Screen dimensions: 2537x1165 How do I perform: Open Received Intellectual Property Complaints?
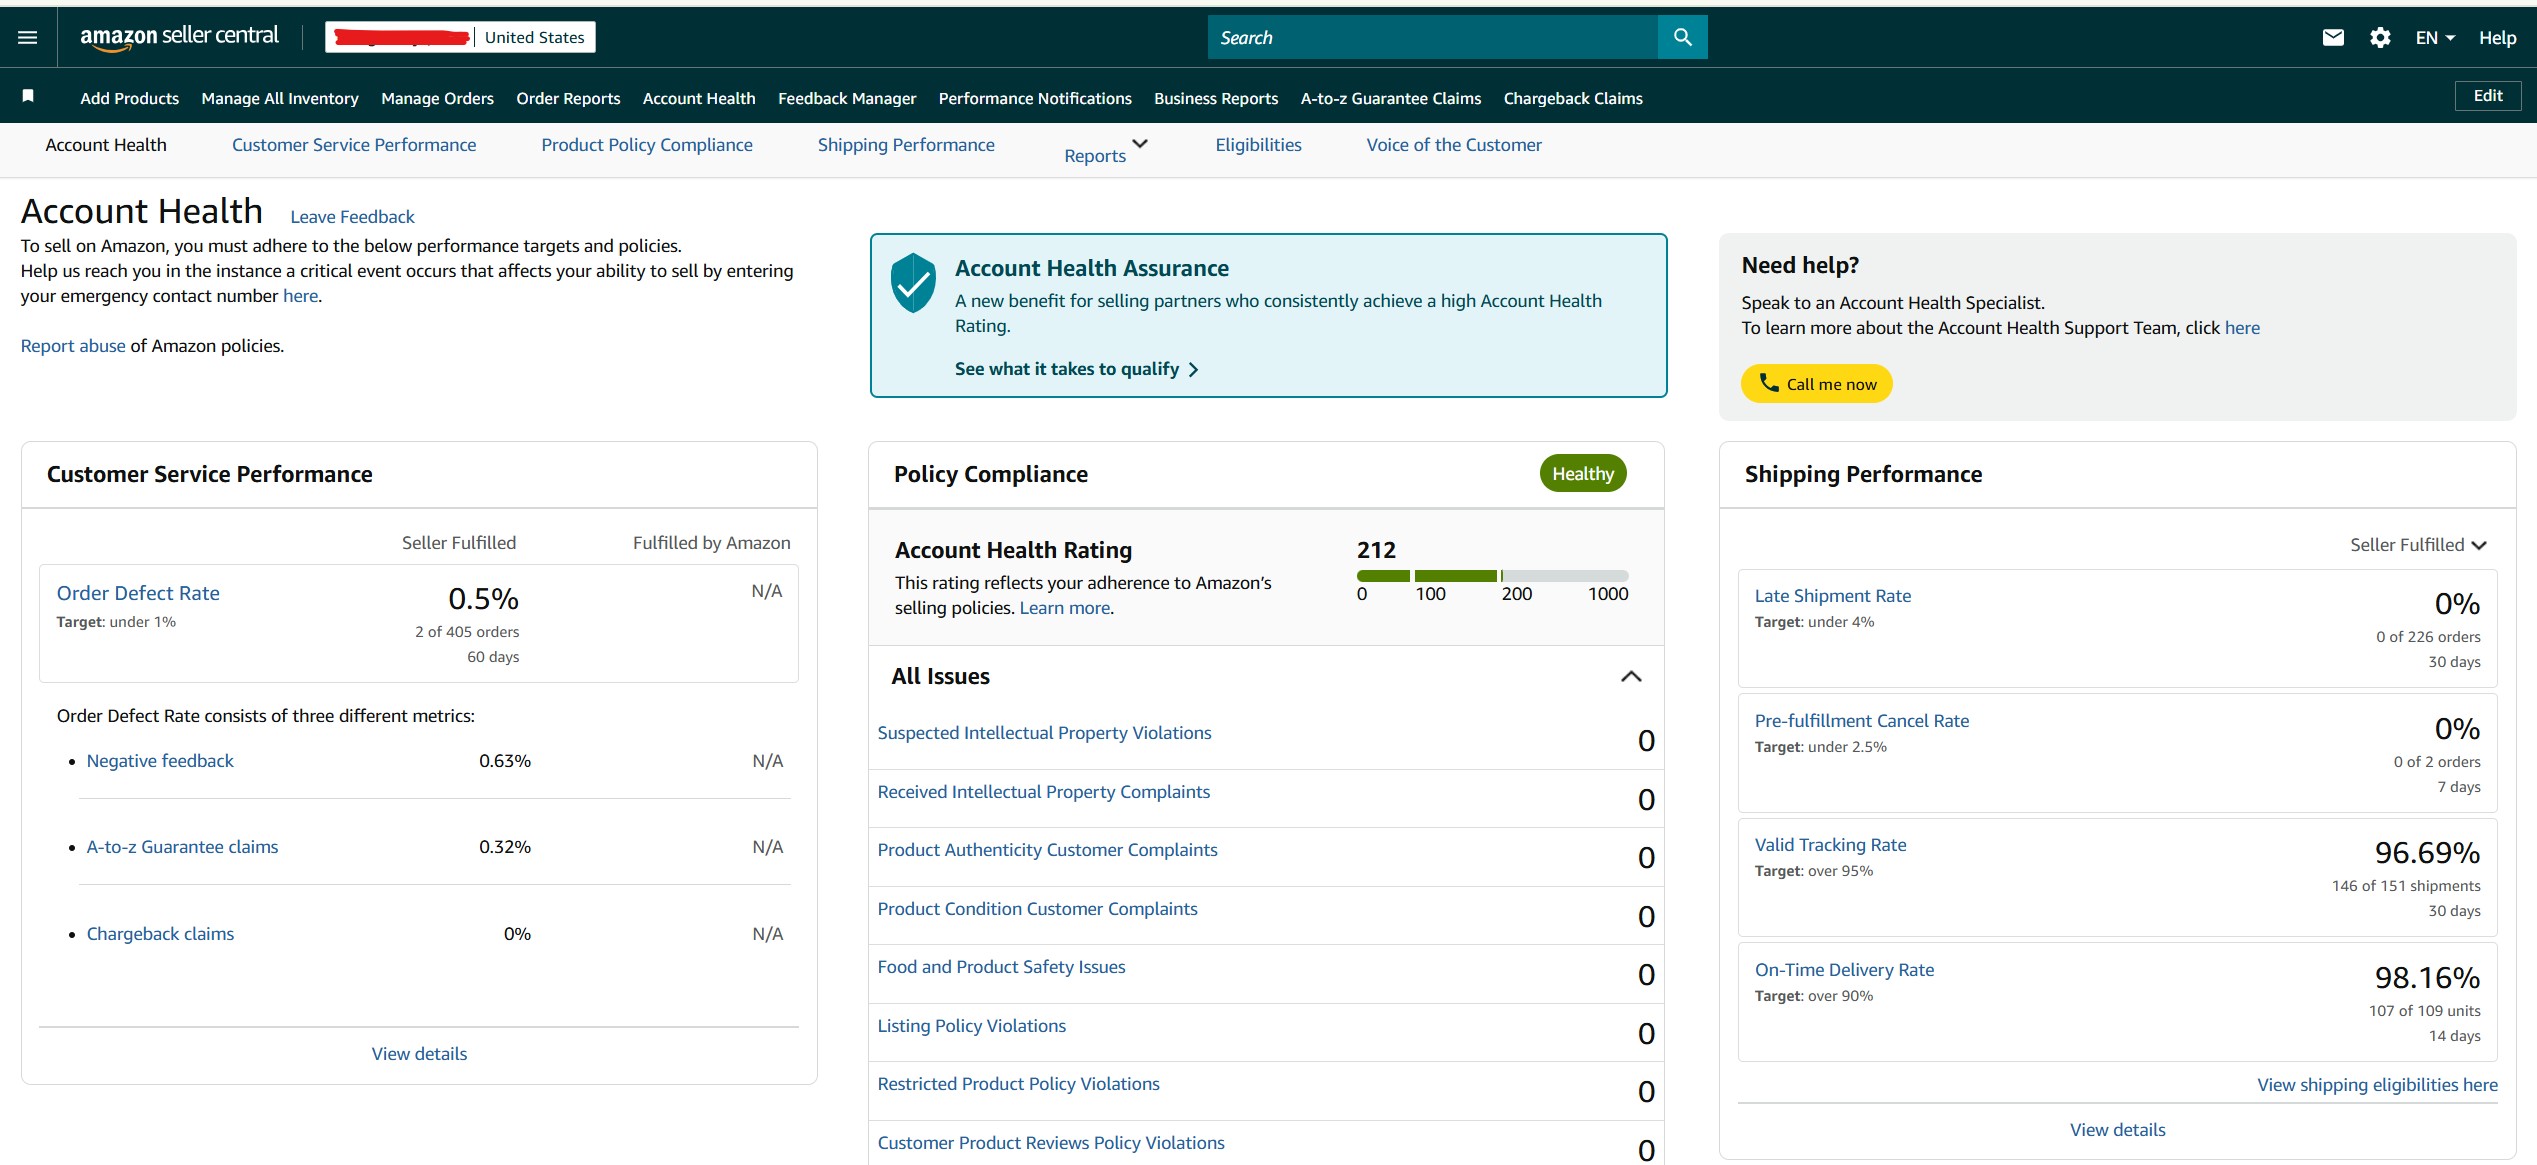point(1043,792)
